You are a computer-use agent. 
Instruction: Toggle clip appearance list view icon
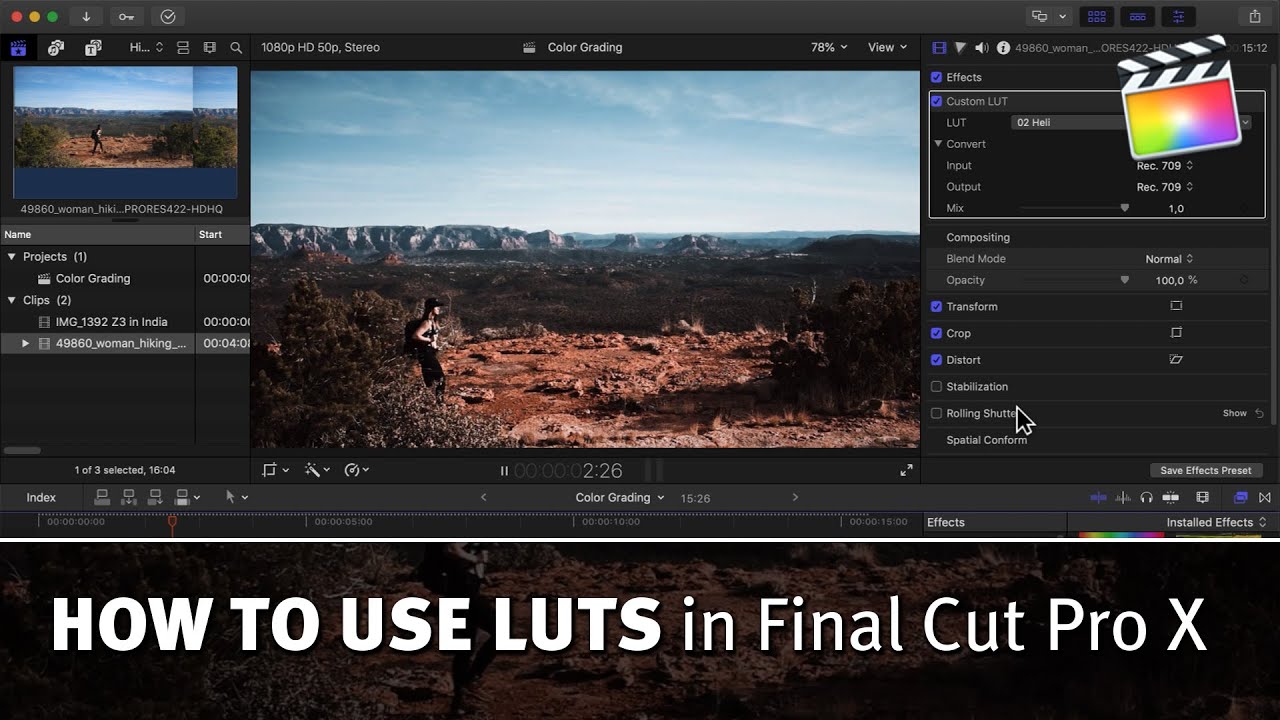point(183,47)
